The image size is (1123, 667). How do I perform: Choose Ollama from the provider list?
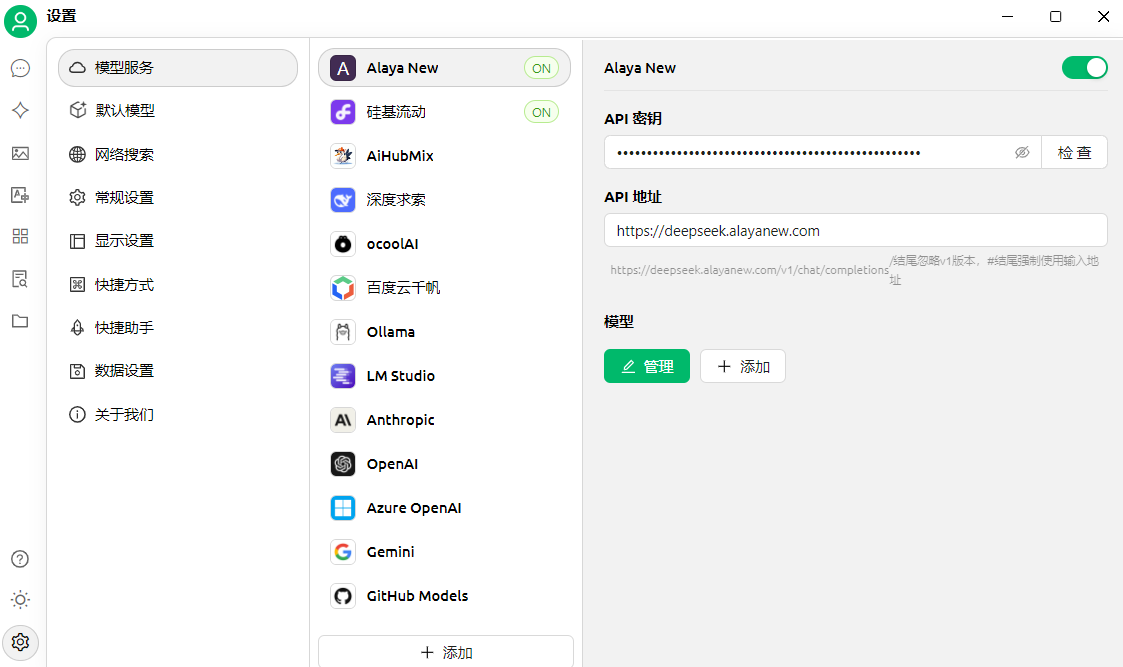[390, 332]
